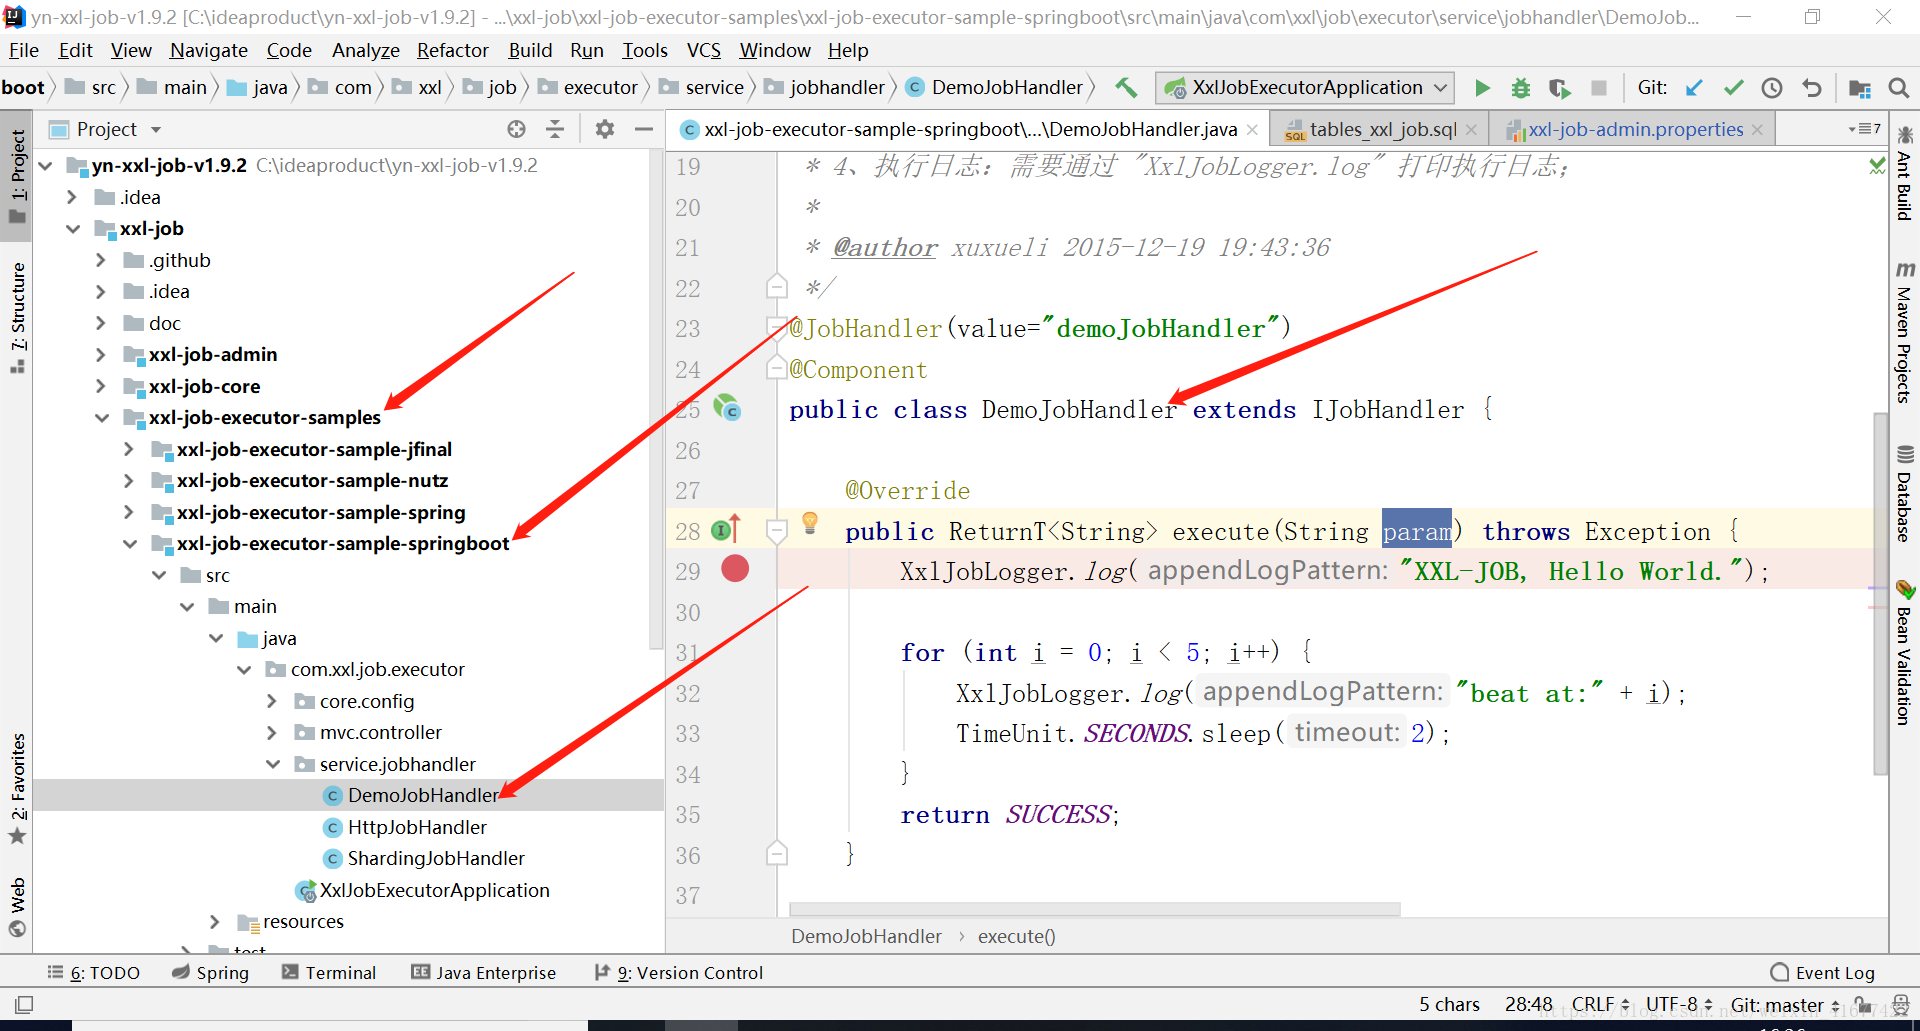Click the Spring bean gutter icon on line 25
Image resolution: width=1920 pixels, height=1031 pixels.
pyautogui.click(x=727, y=407)
